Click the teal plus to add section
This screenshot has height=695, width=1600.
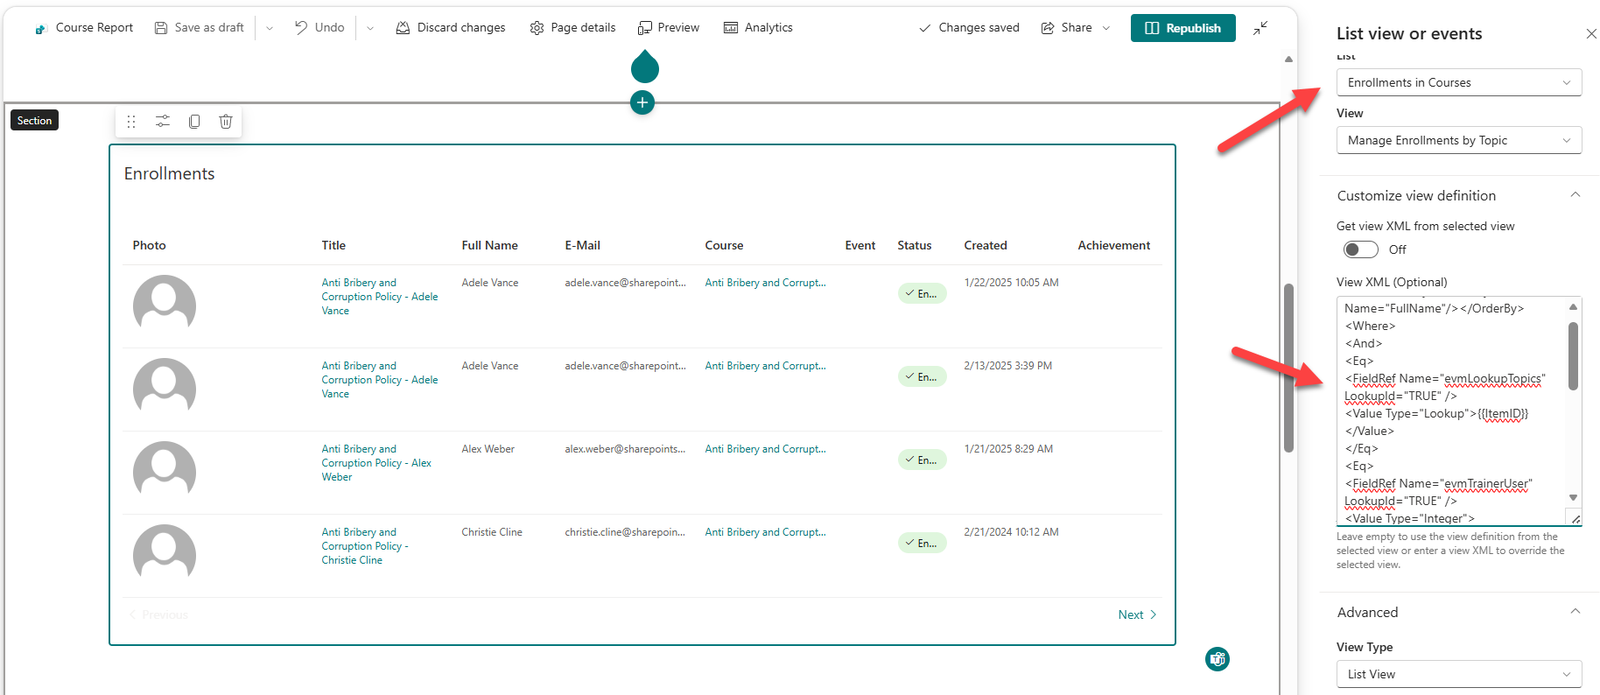click(643, 102)
